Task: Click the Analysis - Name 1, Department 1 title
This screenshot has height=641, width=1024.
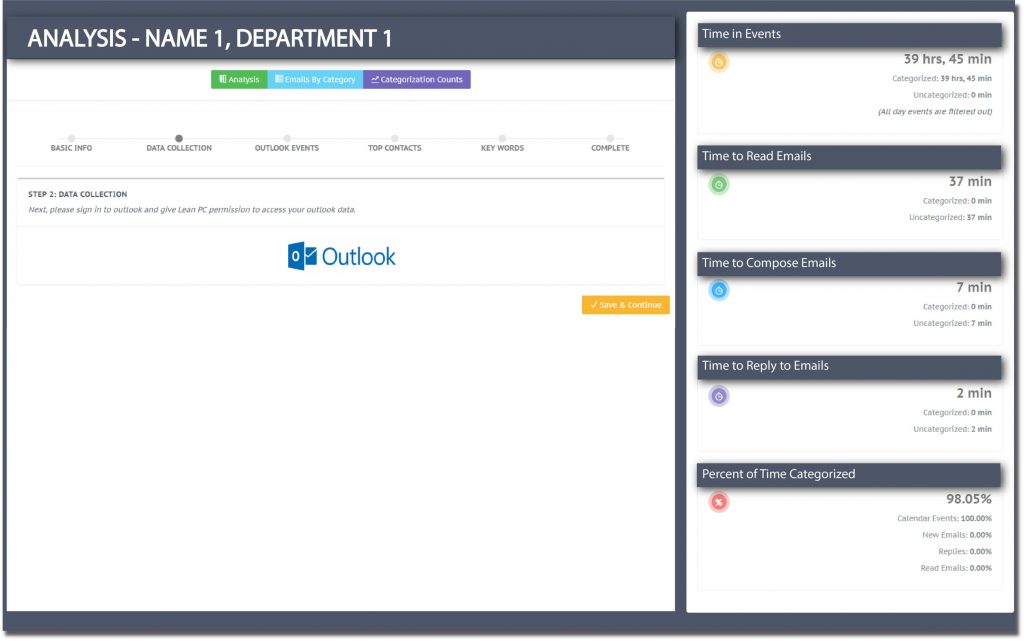Action: (x=210, y=39)
